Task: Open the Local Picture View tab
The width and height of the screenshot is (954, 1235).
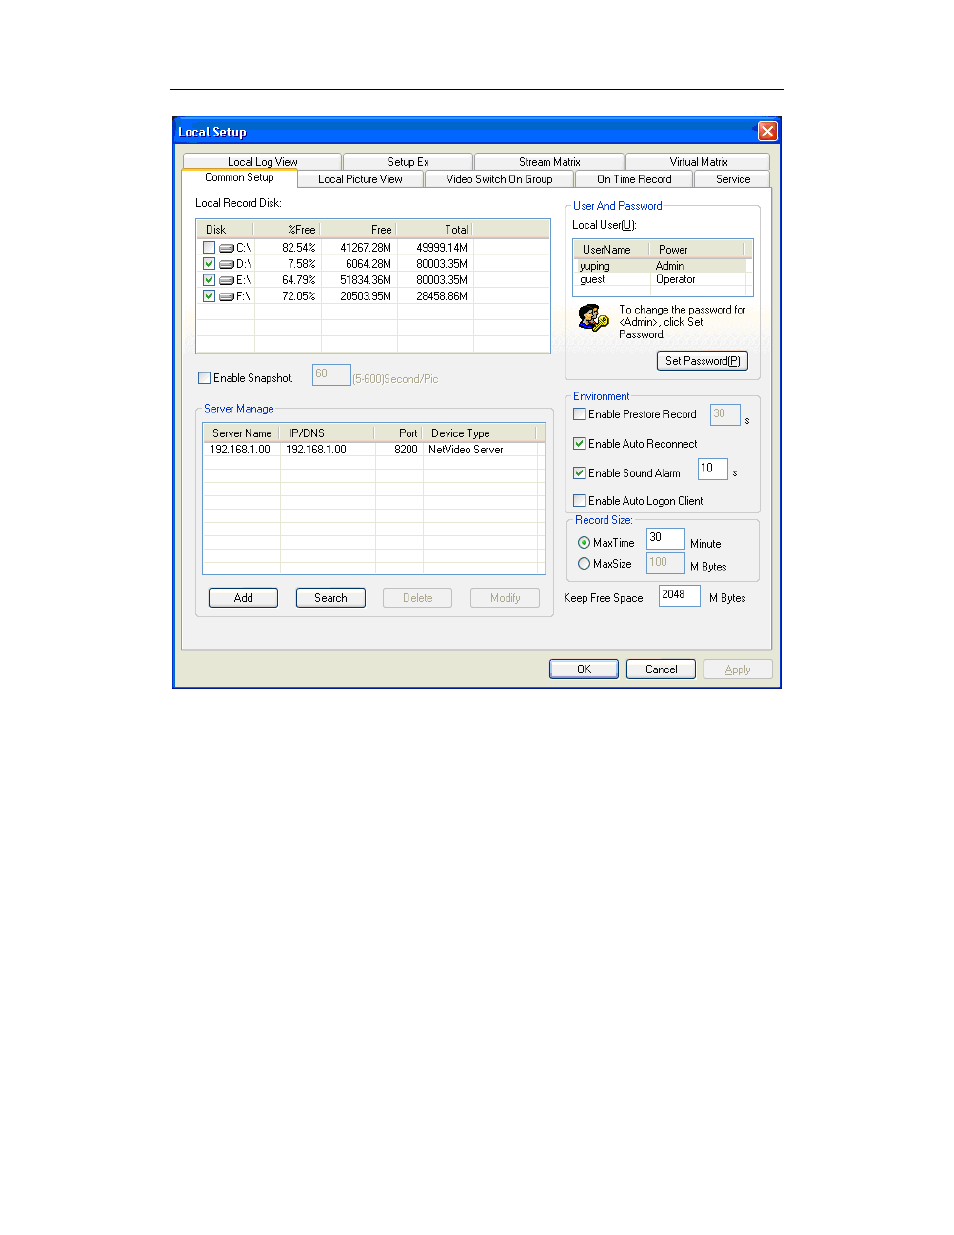Action: pyautogui.click(x=360, y=179)
